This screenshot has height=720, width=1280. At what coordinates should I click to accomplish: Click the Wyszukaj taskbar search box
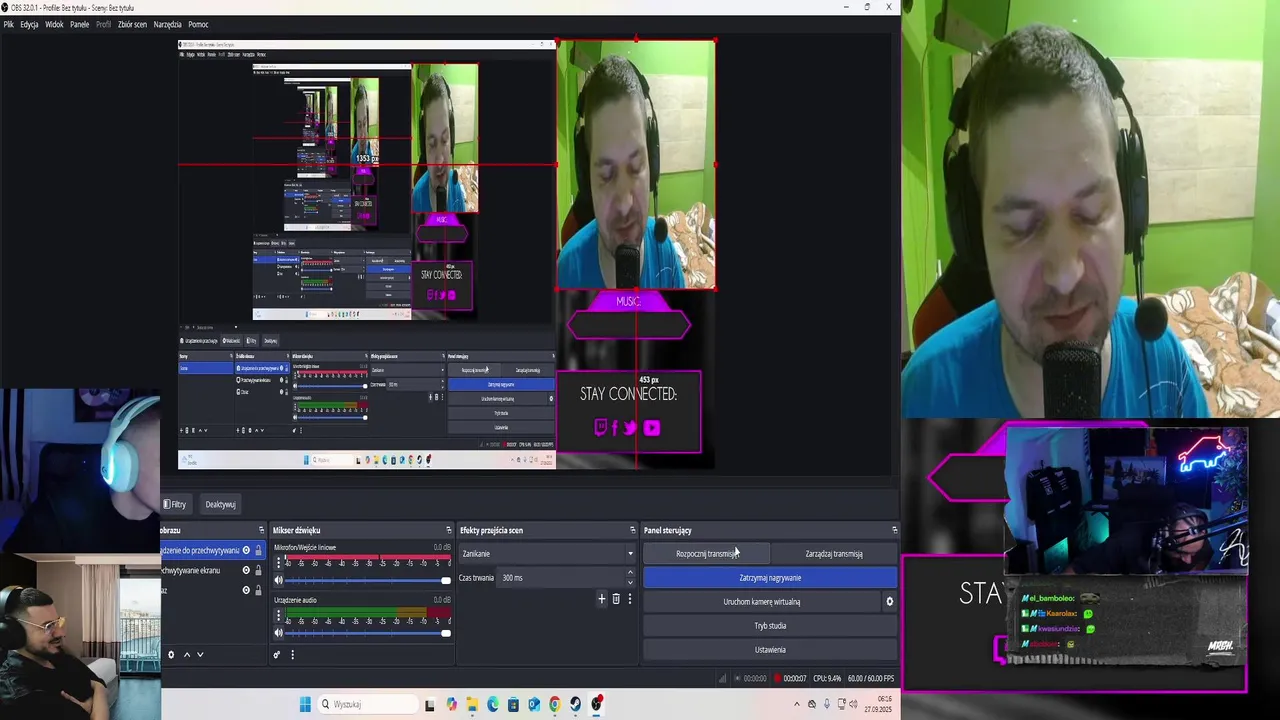(x=367, y=704)
